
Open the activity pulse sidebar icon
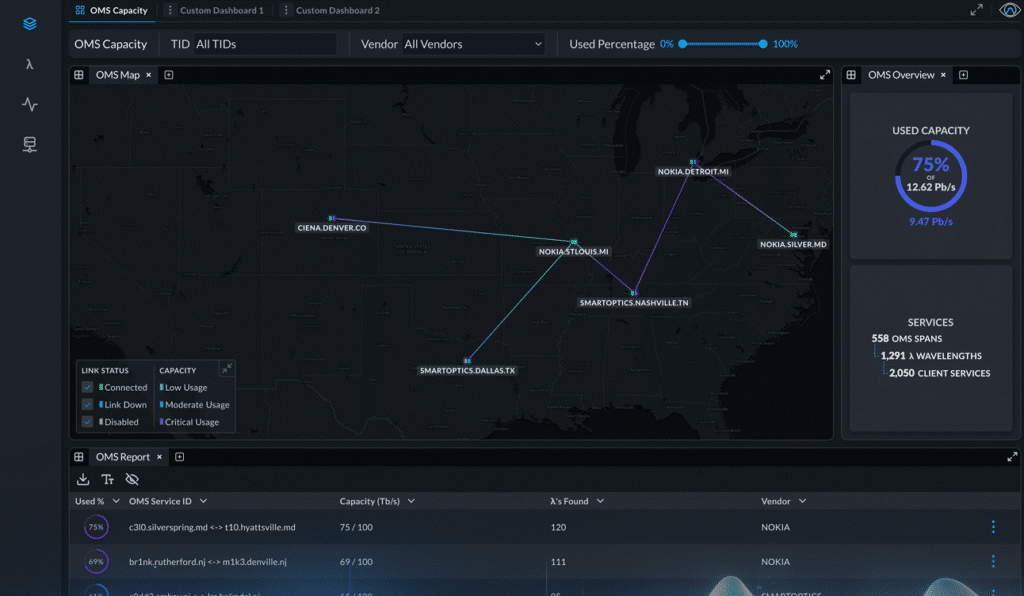29,104
